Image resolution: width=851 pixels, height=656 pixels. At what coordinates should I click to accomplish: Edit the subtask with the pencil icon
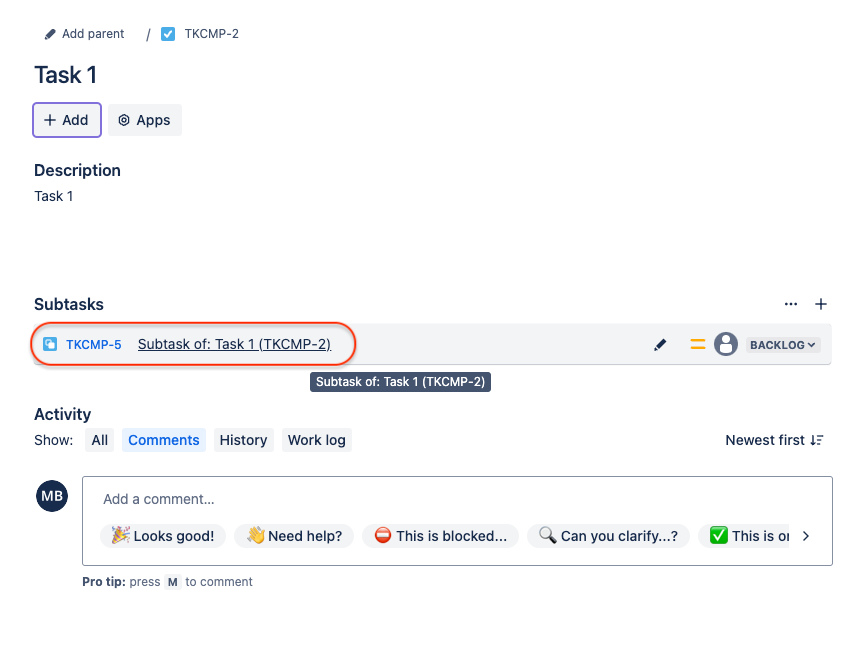(x=660, y=344)
